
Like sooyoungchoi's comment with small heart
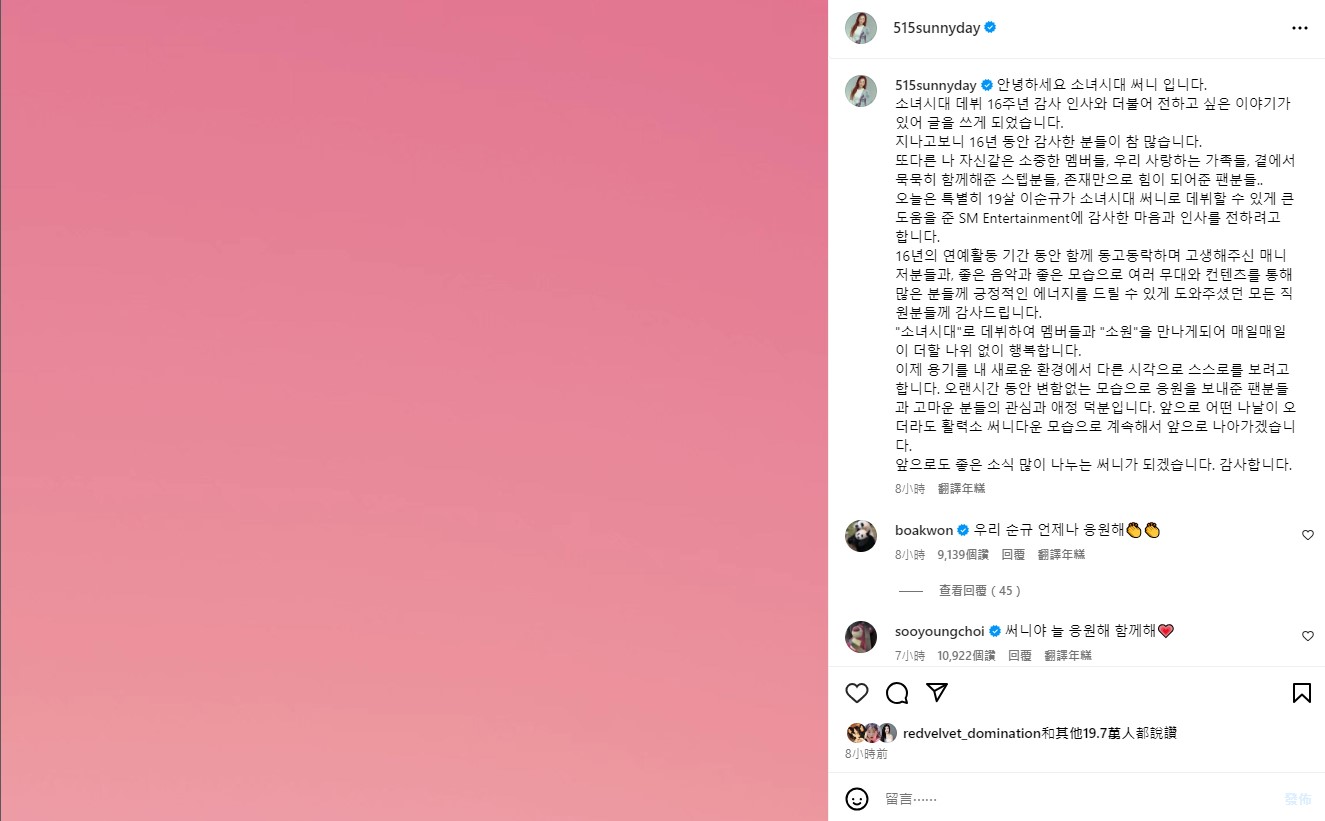point(1307,636)
